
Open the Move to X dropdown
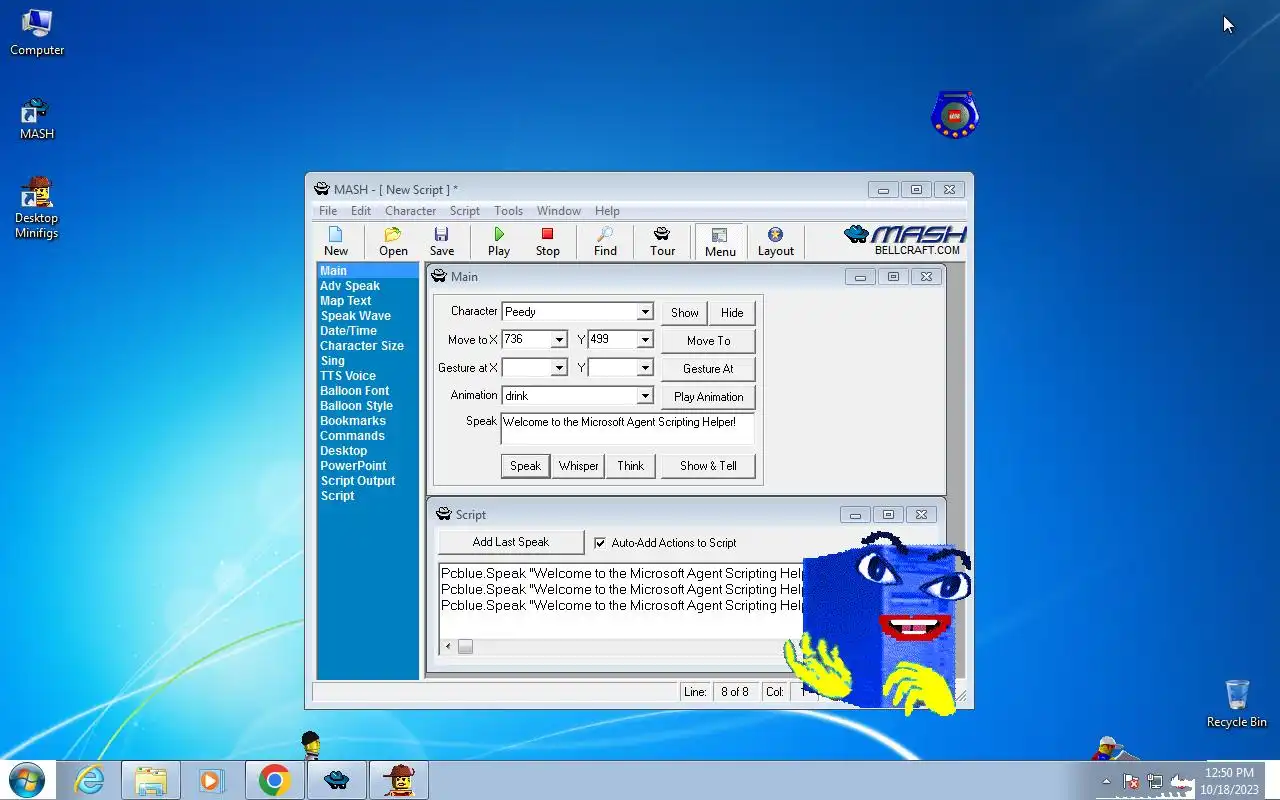tap(559, 340)
